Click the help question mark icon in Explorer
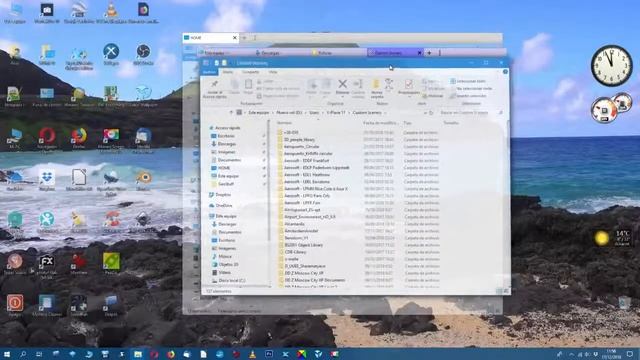640x360 pixels. click(505, 72)
